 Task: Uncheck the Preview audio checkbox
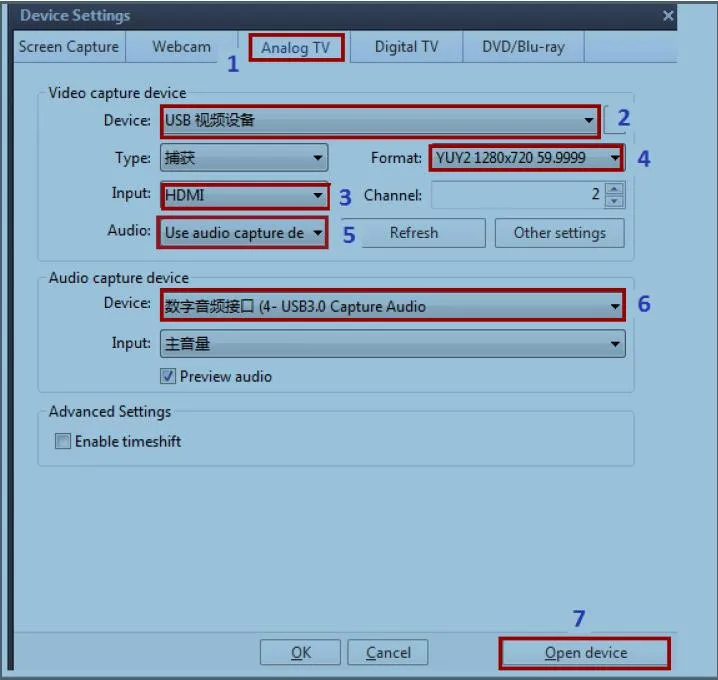coord(168,377)
